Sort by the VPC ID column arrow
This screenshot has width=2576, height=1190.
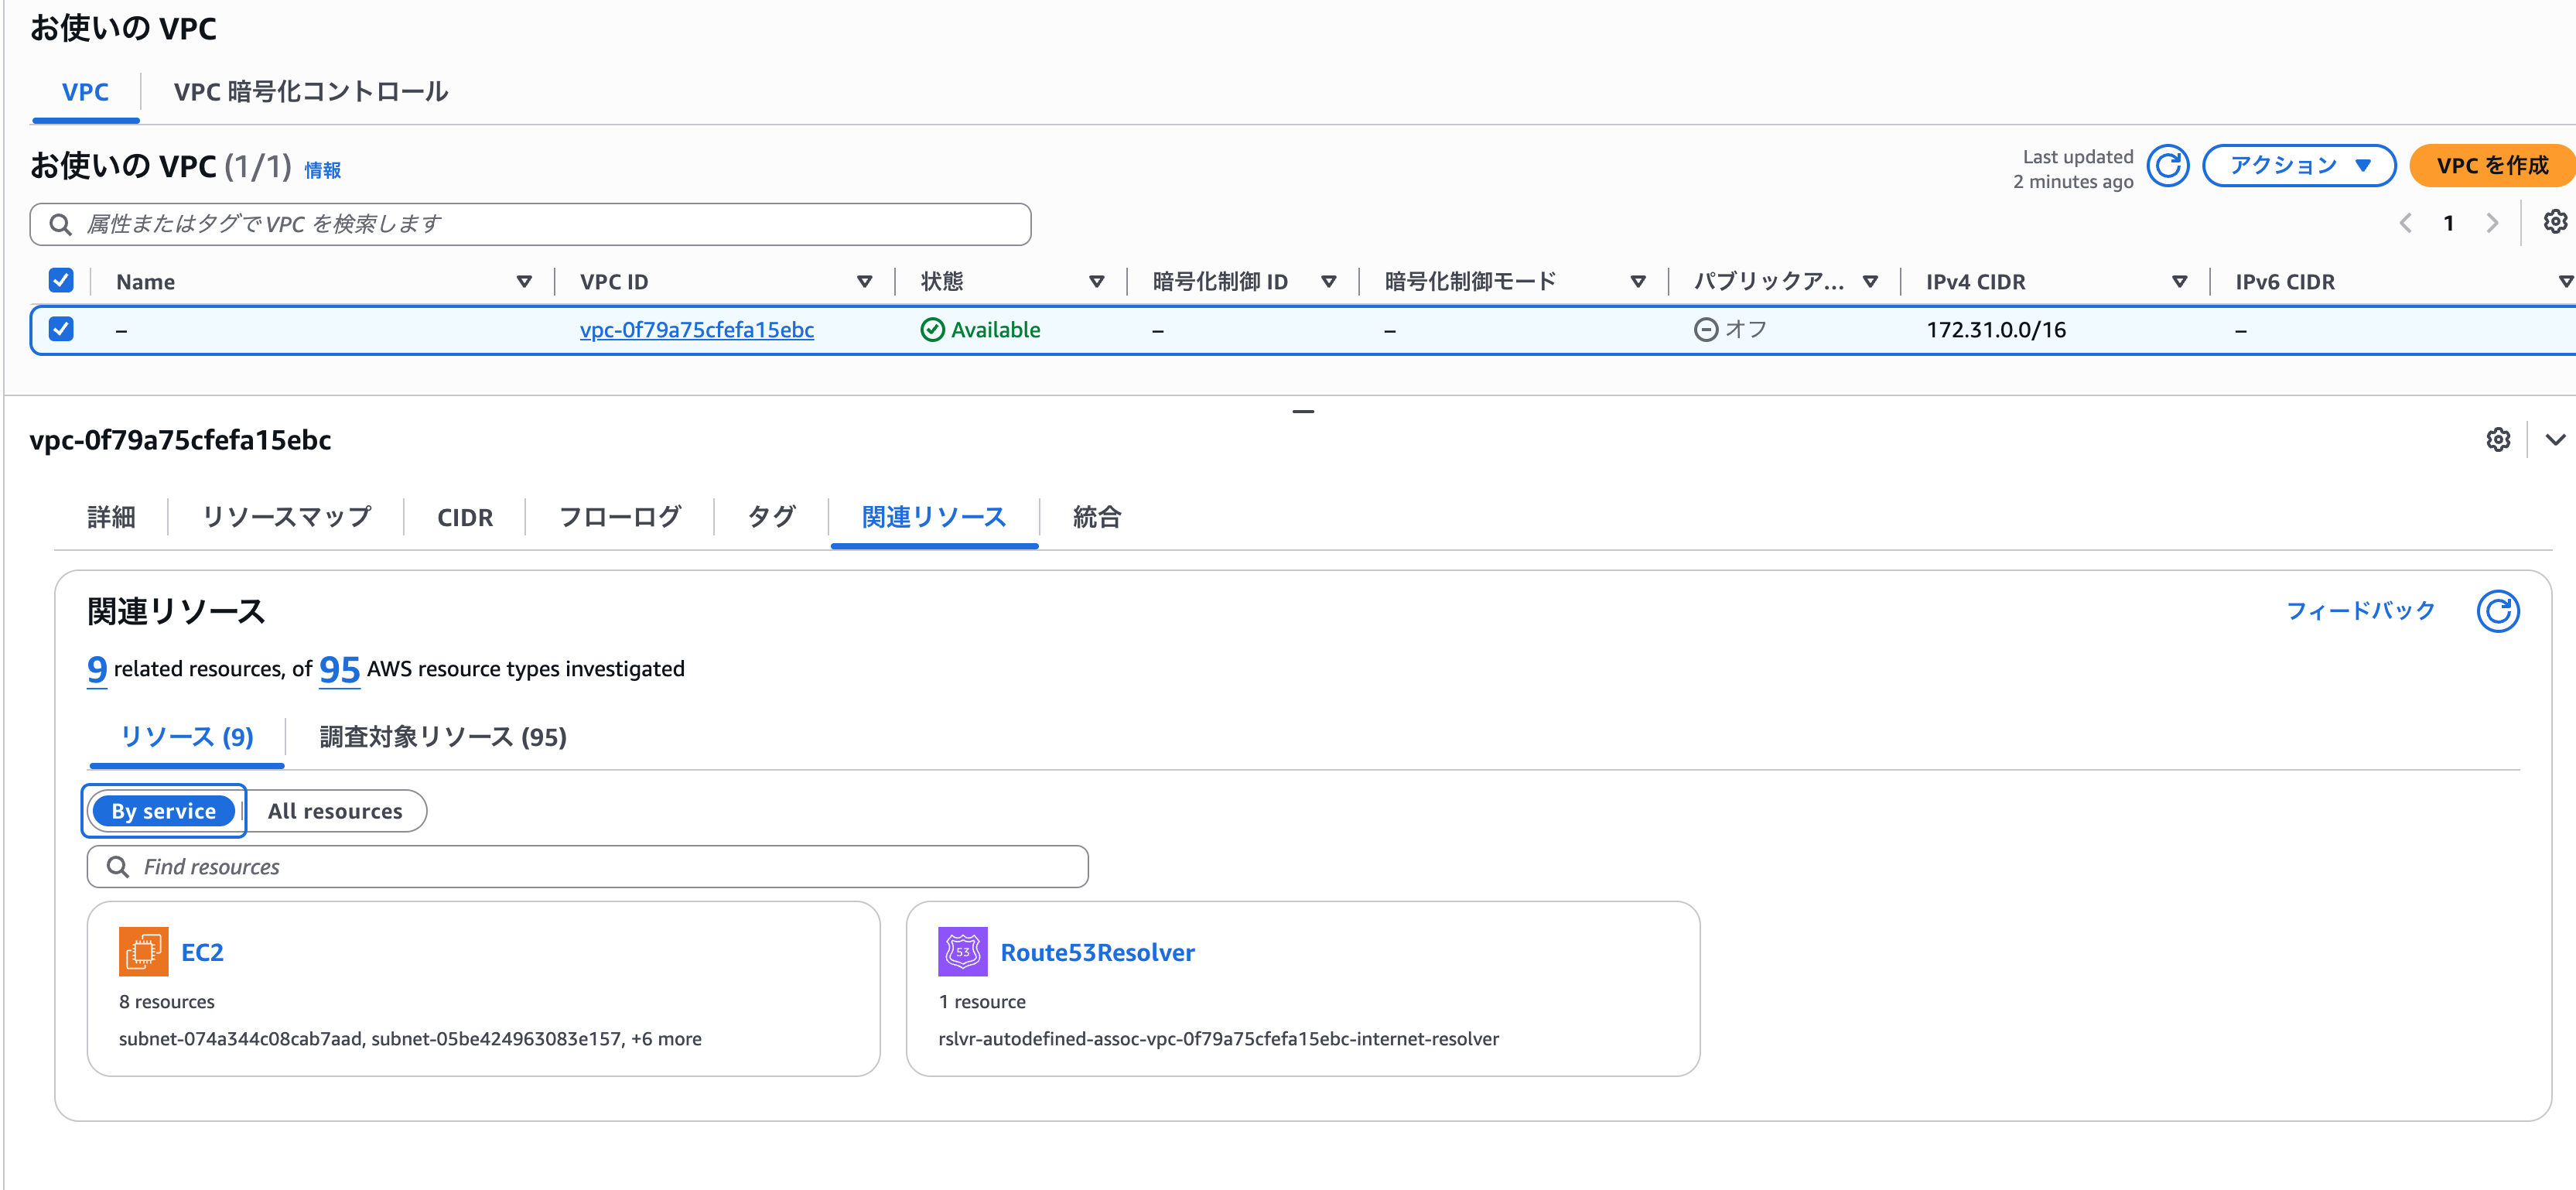864,282
